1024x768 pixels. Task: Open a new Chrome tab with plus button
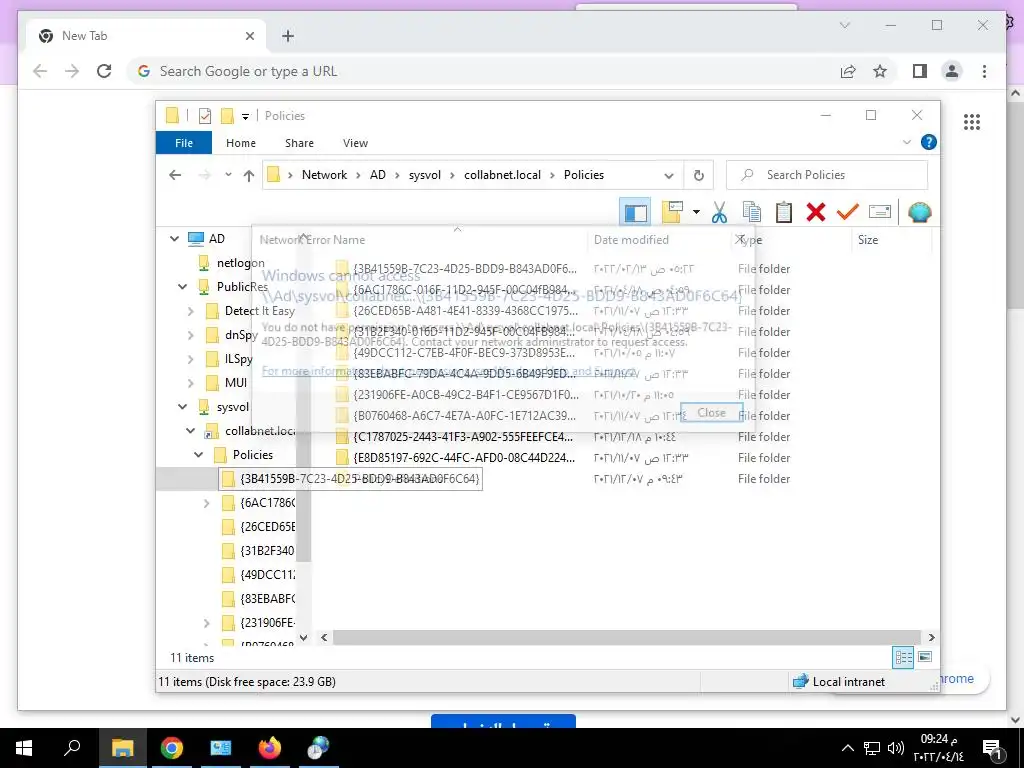287,36
